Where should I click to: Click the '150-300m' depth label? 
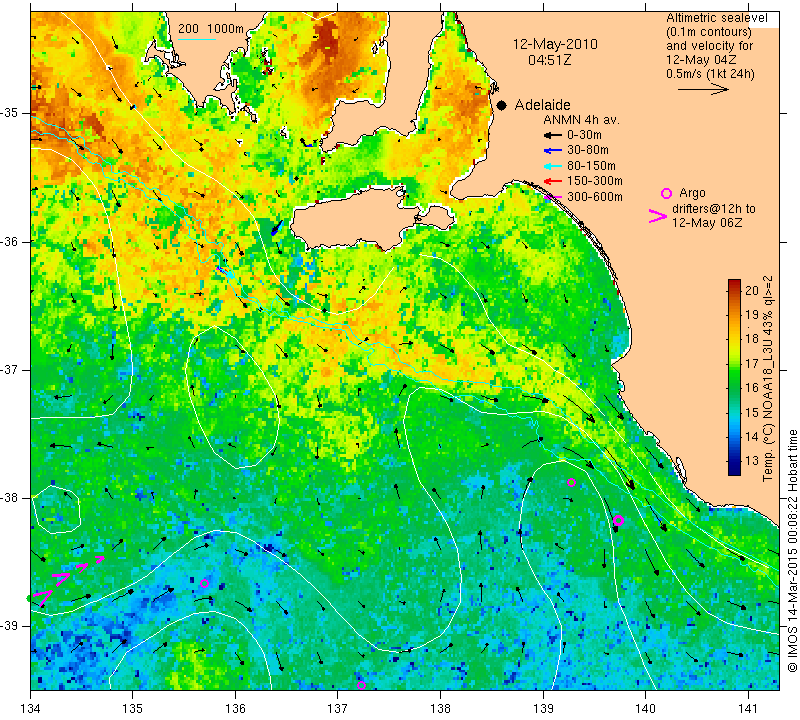click(x=594, y=181)
